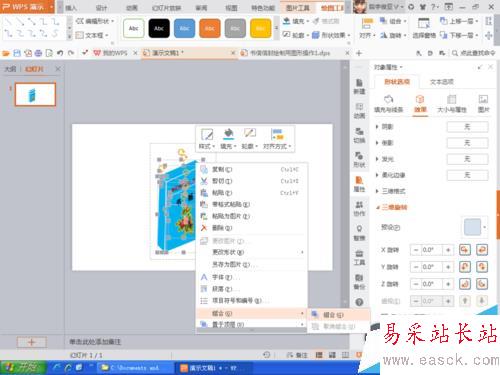Viewport: 500px width, 375px height.
Task: Open the Backup (备份) sidebar panel
Action: tap(359, 282)
